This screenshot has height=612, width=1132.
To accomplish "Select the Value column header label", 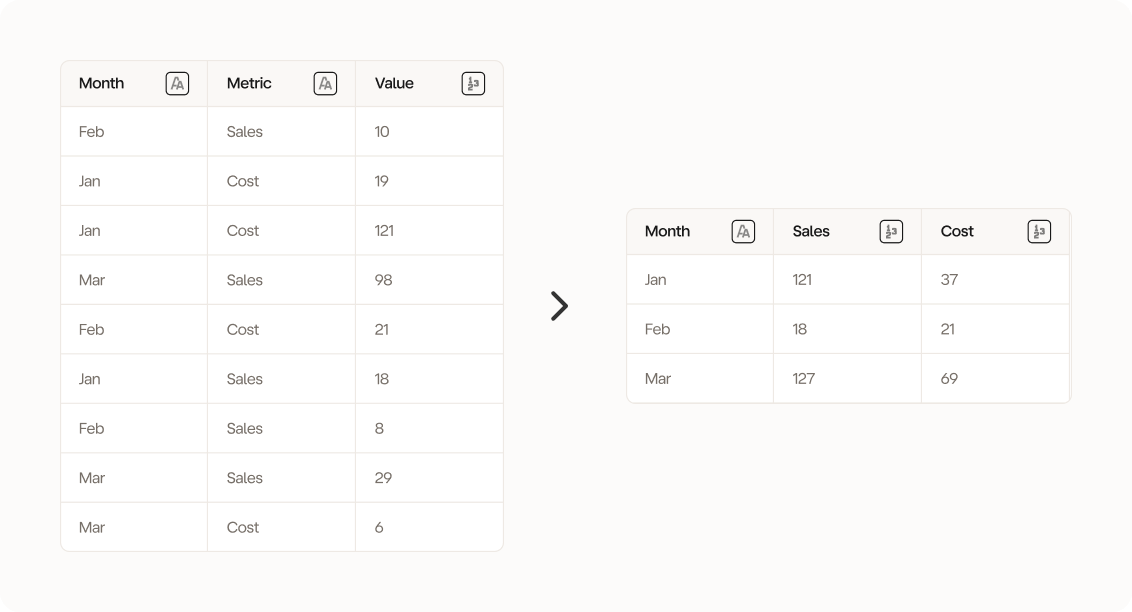I will pos(394,84).
